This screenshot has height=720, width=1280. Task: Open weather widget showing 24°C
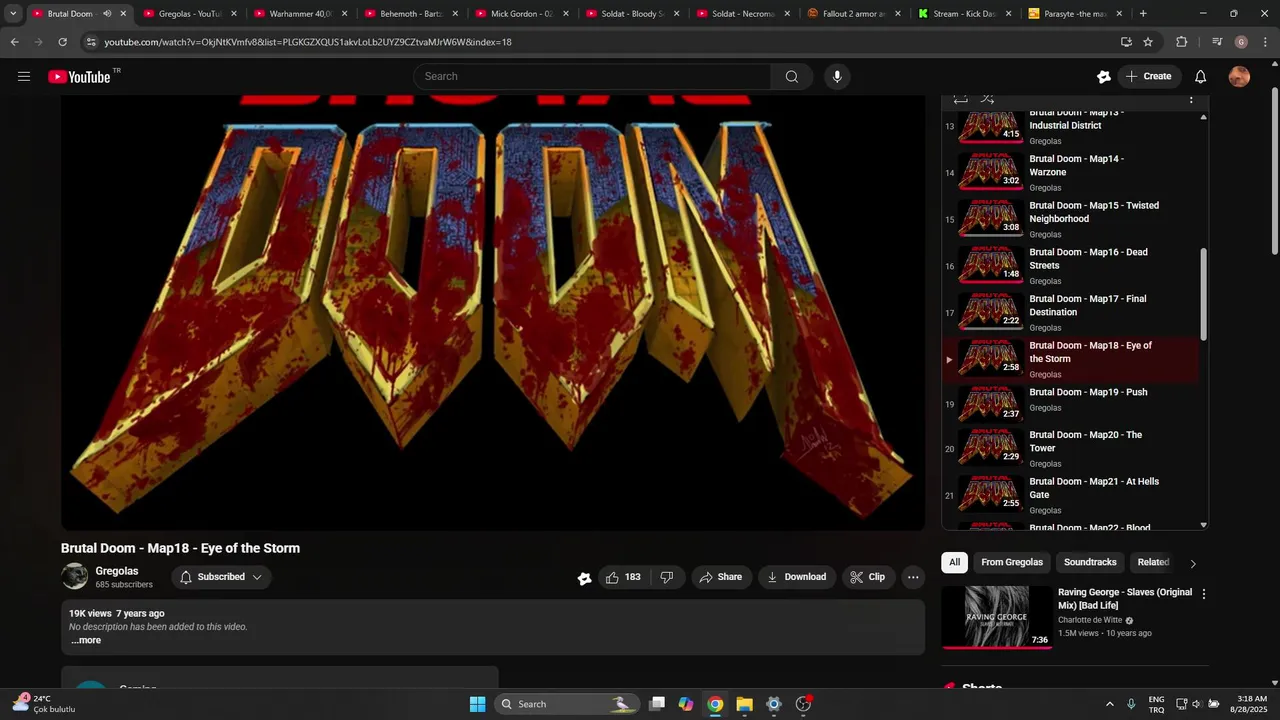pos(42,703)
